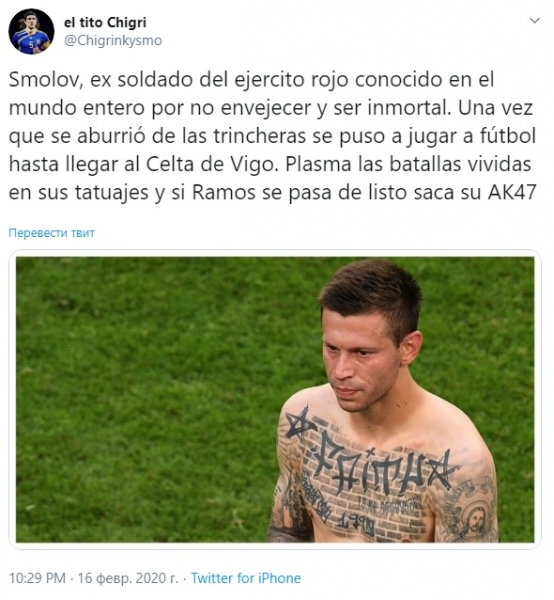The image size is (554, 600).
Task: Click the tweet text about Smolov
Action: pos(272,136)
